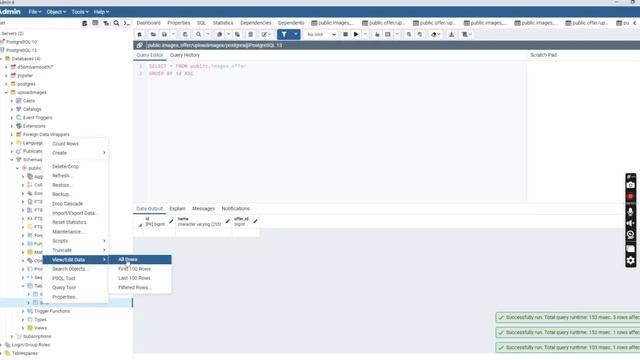The width and height of the screenshot is (640, 360).
Task: Click the recorder settings gear icon
Action: pyautogui.click(x=631, y=260)
